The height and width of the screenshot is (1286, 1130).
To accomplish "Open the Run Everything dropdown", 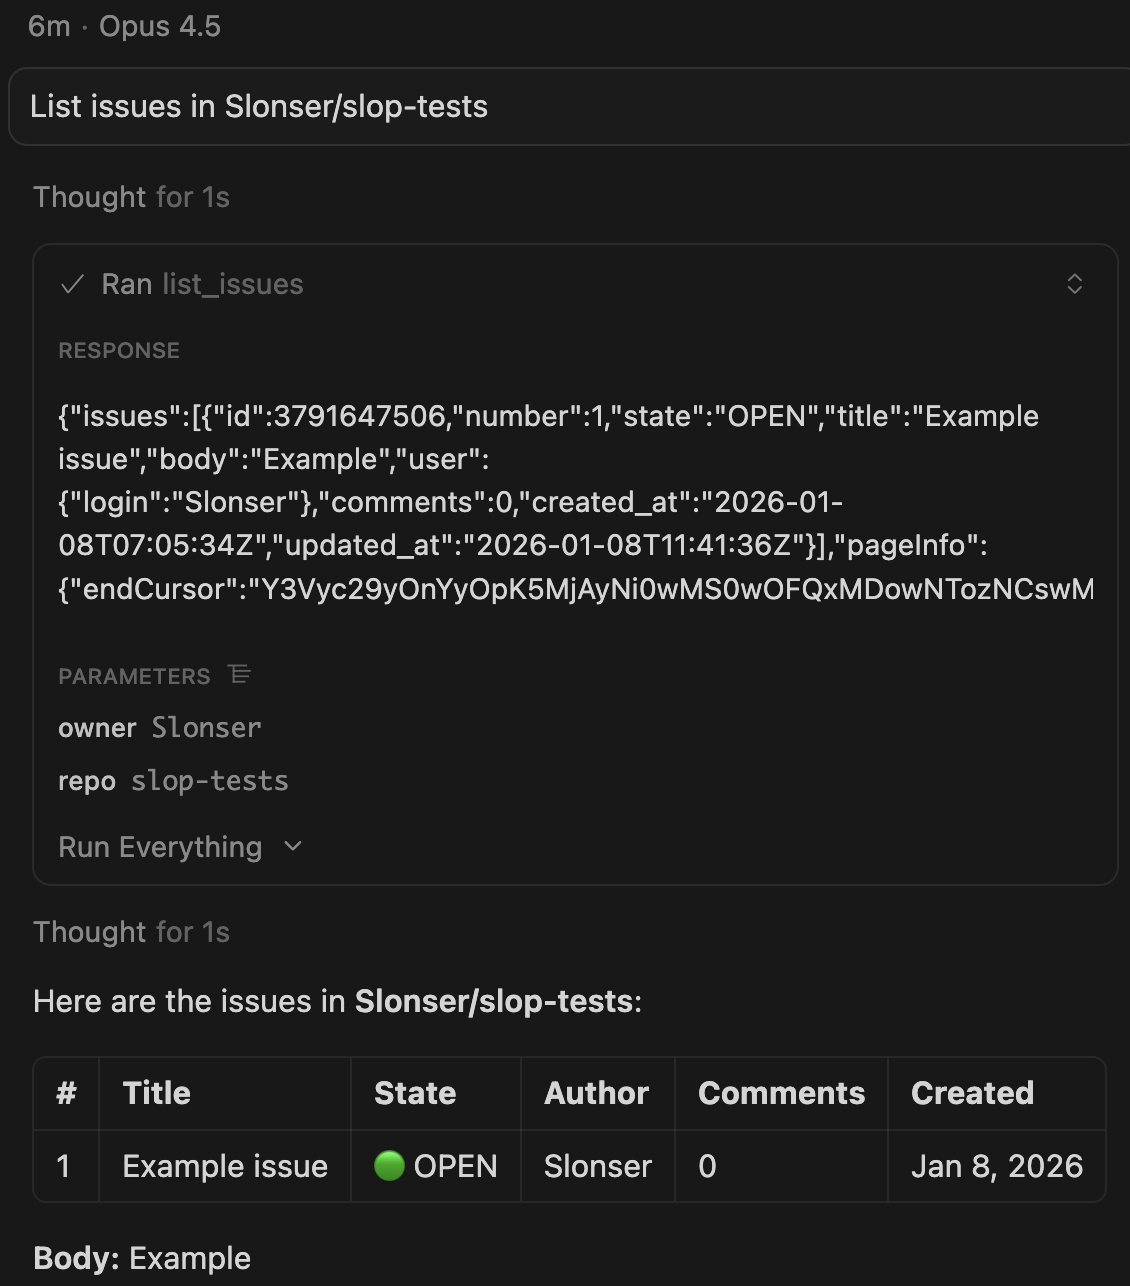I will [161, 847].
